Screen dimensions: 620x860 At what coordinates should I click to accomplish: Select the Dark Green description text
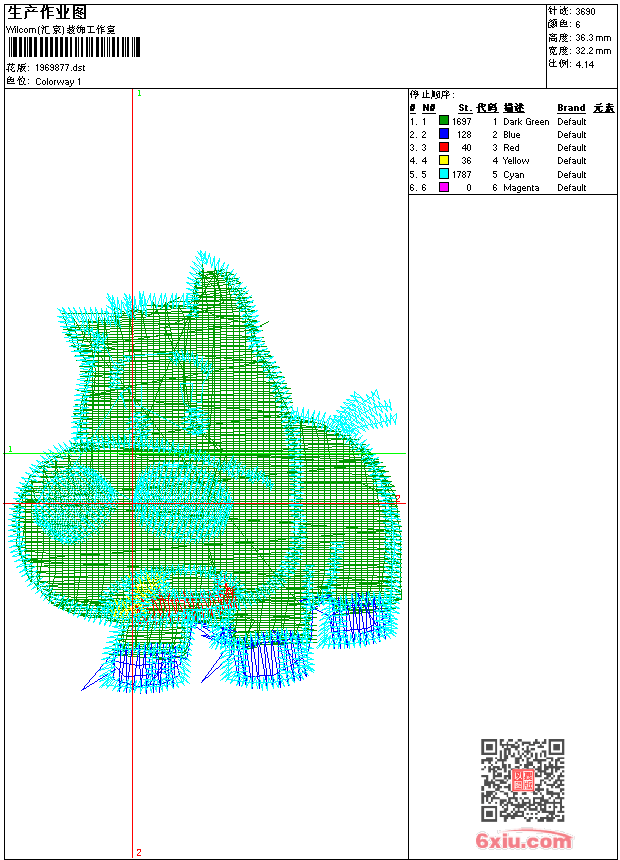[526, 121]
